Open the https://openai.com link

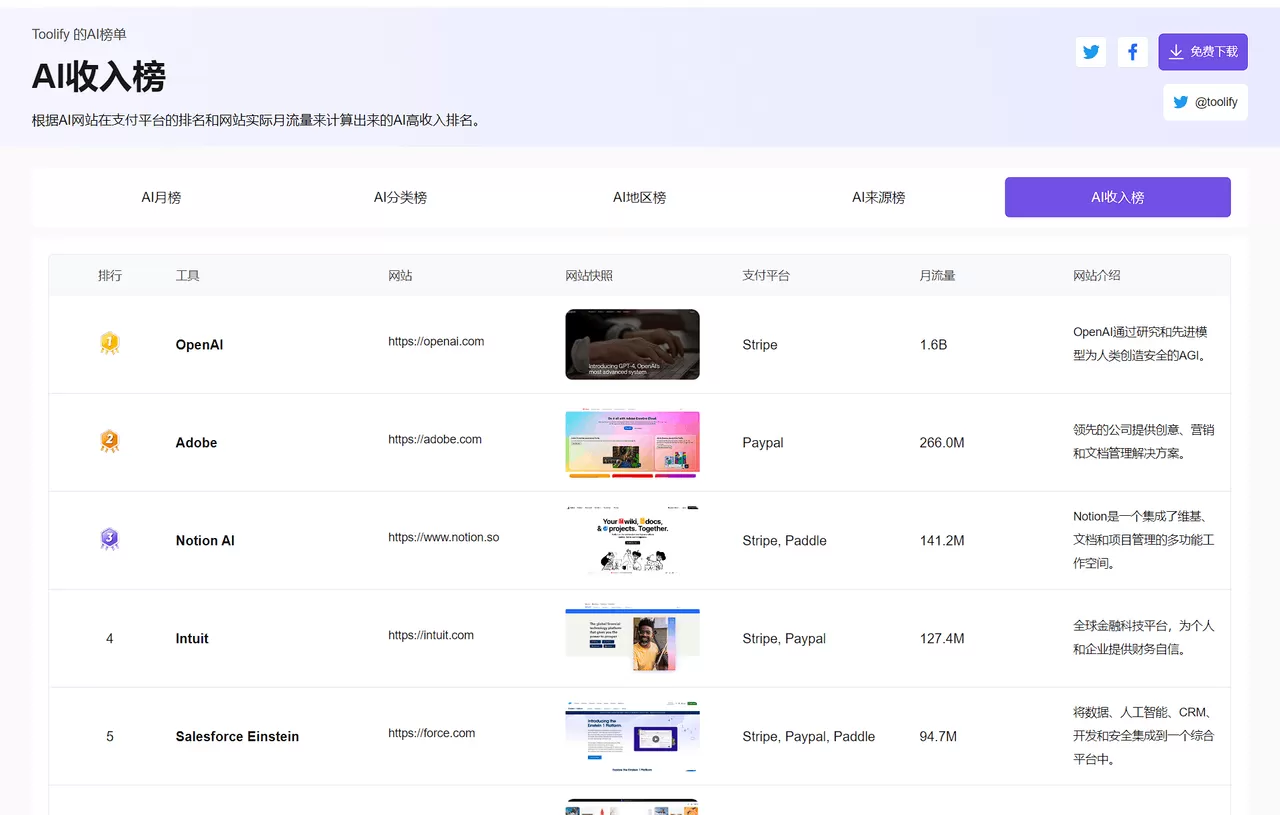click(x=436, y=341)
